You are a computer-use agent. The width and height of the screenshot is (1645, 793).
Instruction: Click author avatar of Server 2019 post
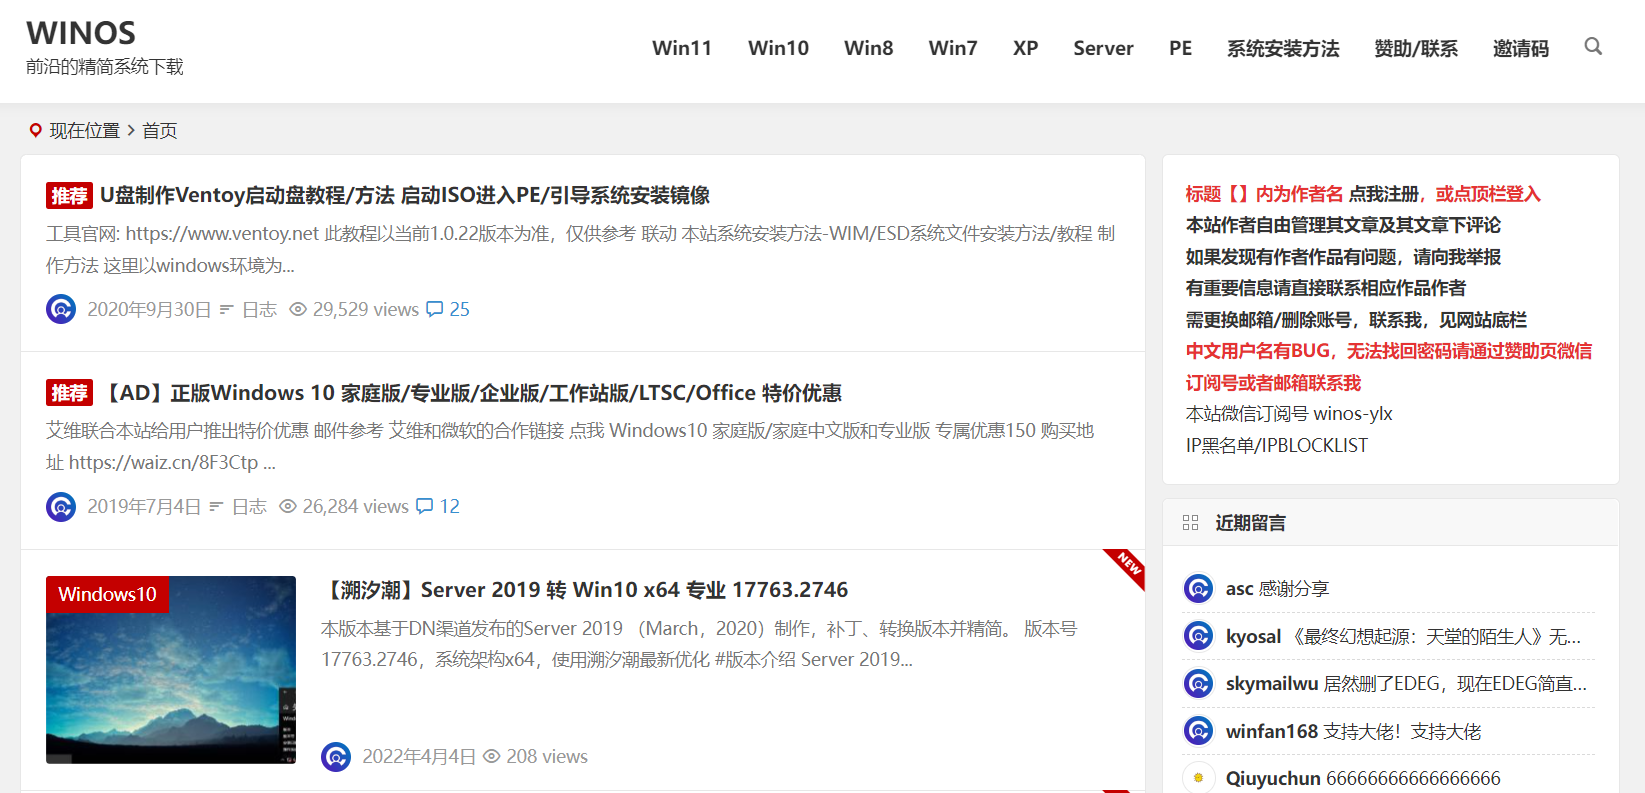point(336,757)
